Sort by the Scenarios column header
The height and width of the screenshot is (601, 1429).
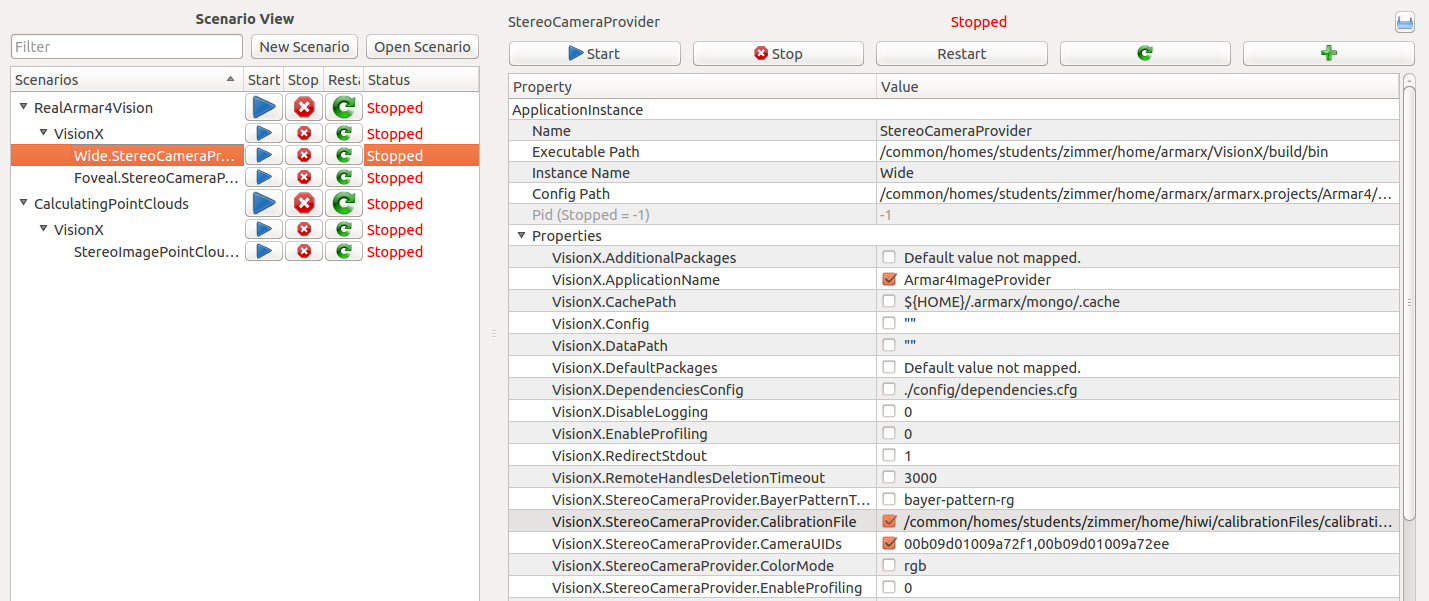[127, 79]
